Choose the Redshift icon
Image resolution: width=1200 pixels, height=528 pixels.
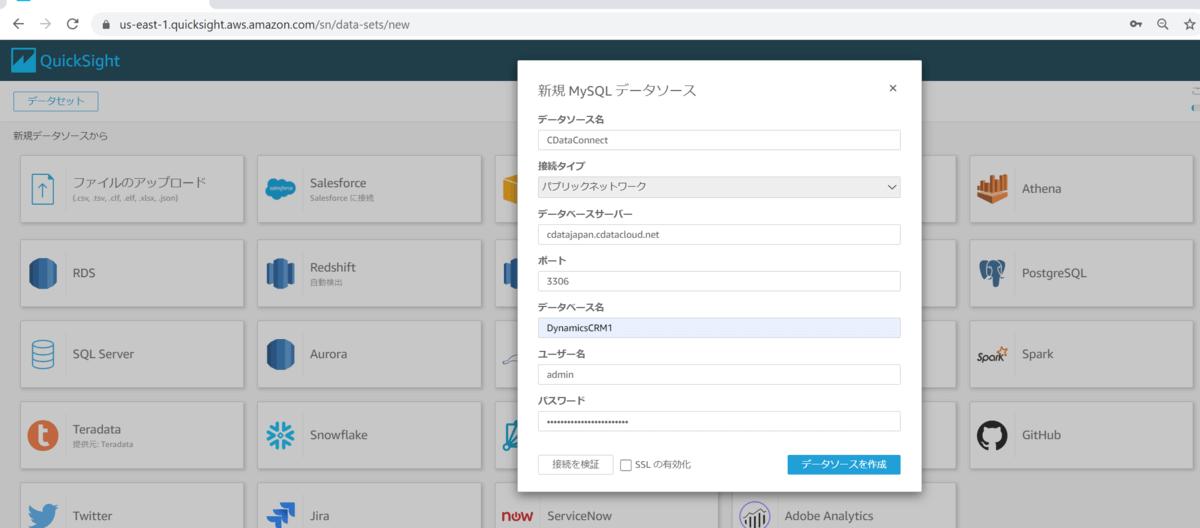tap(281, 272)
